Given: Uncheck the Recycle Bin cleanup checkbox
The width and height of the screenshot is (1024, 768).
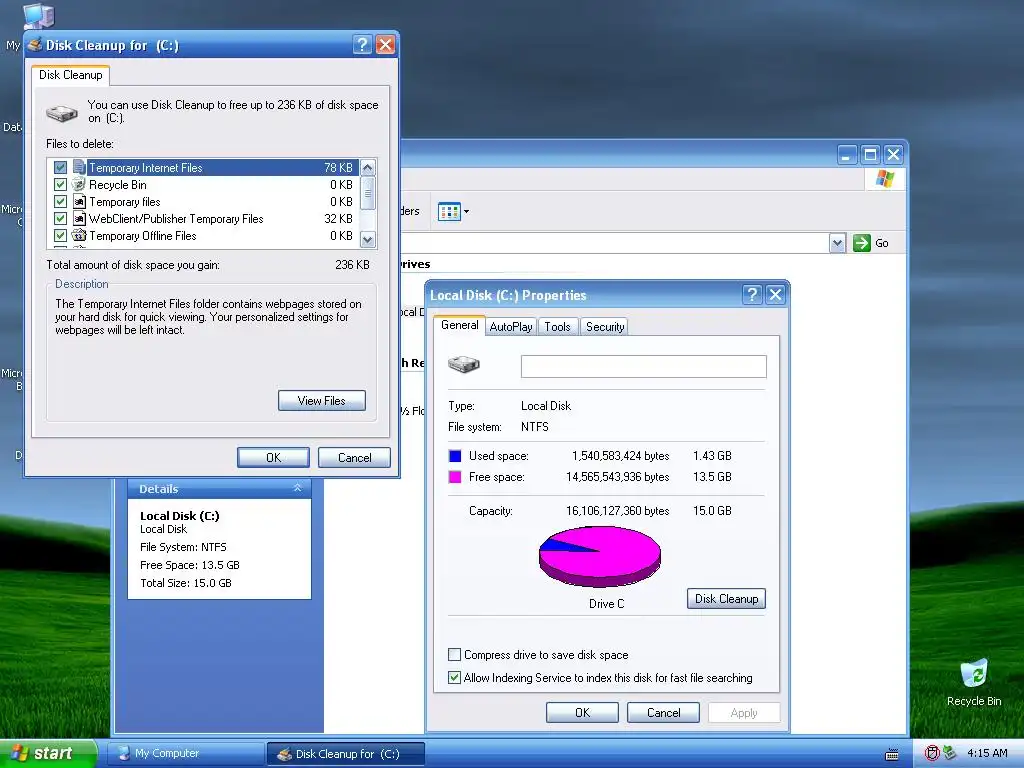Looking at the screenshot, I should coord(60,185).
